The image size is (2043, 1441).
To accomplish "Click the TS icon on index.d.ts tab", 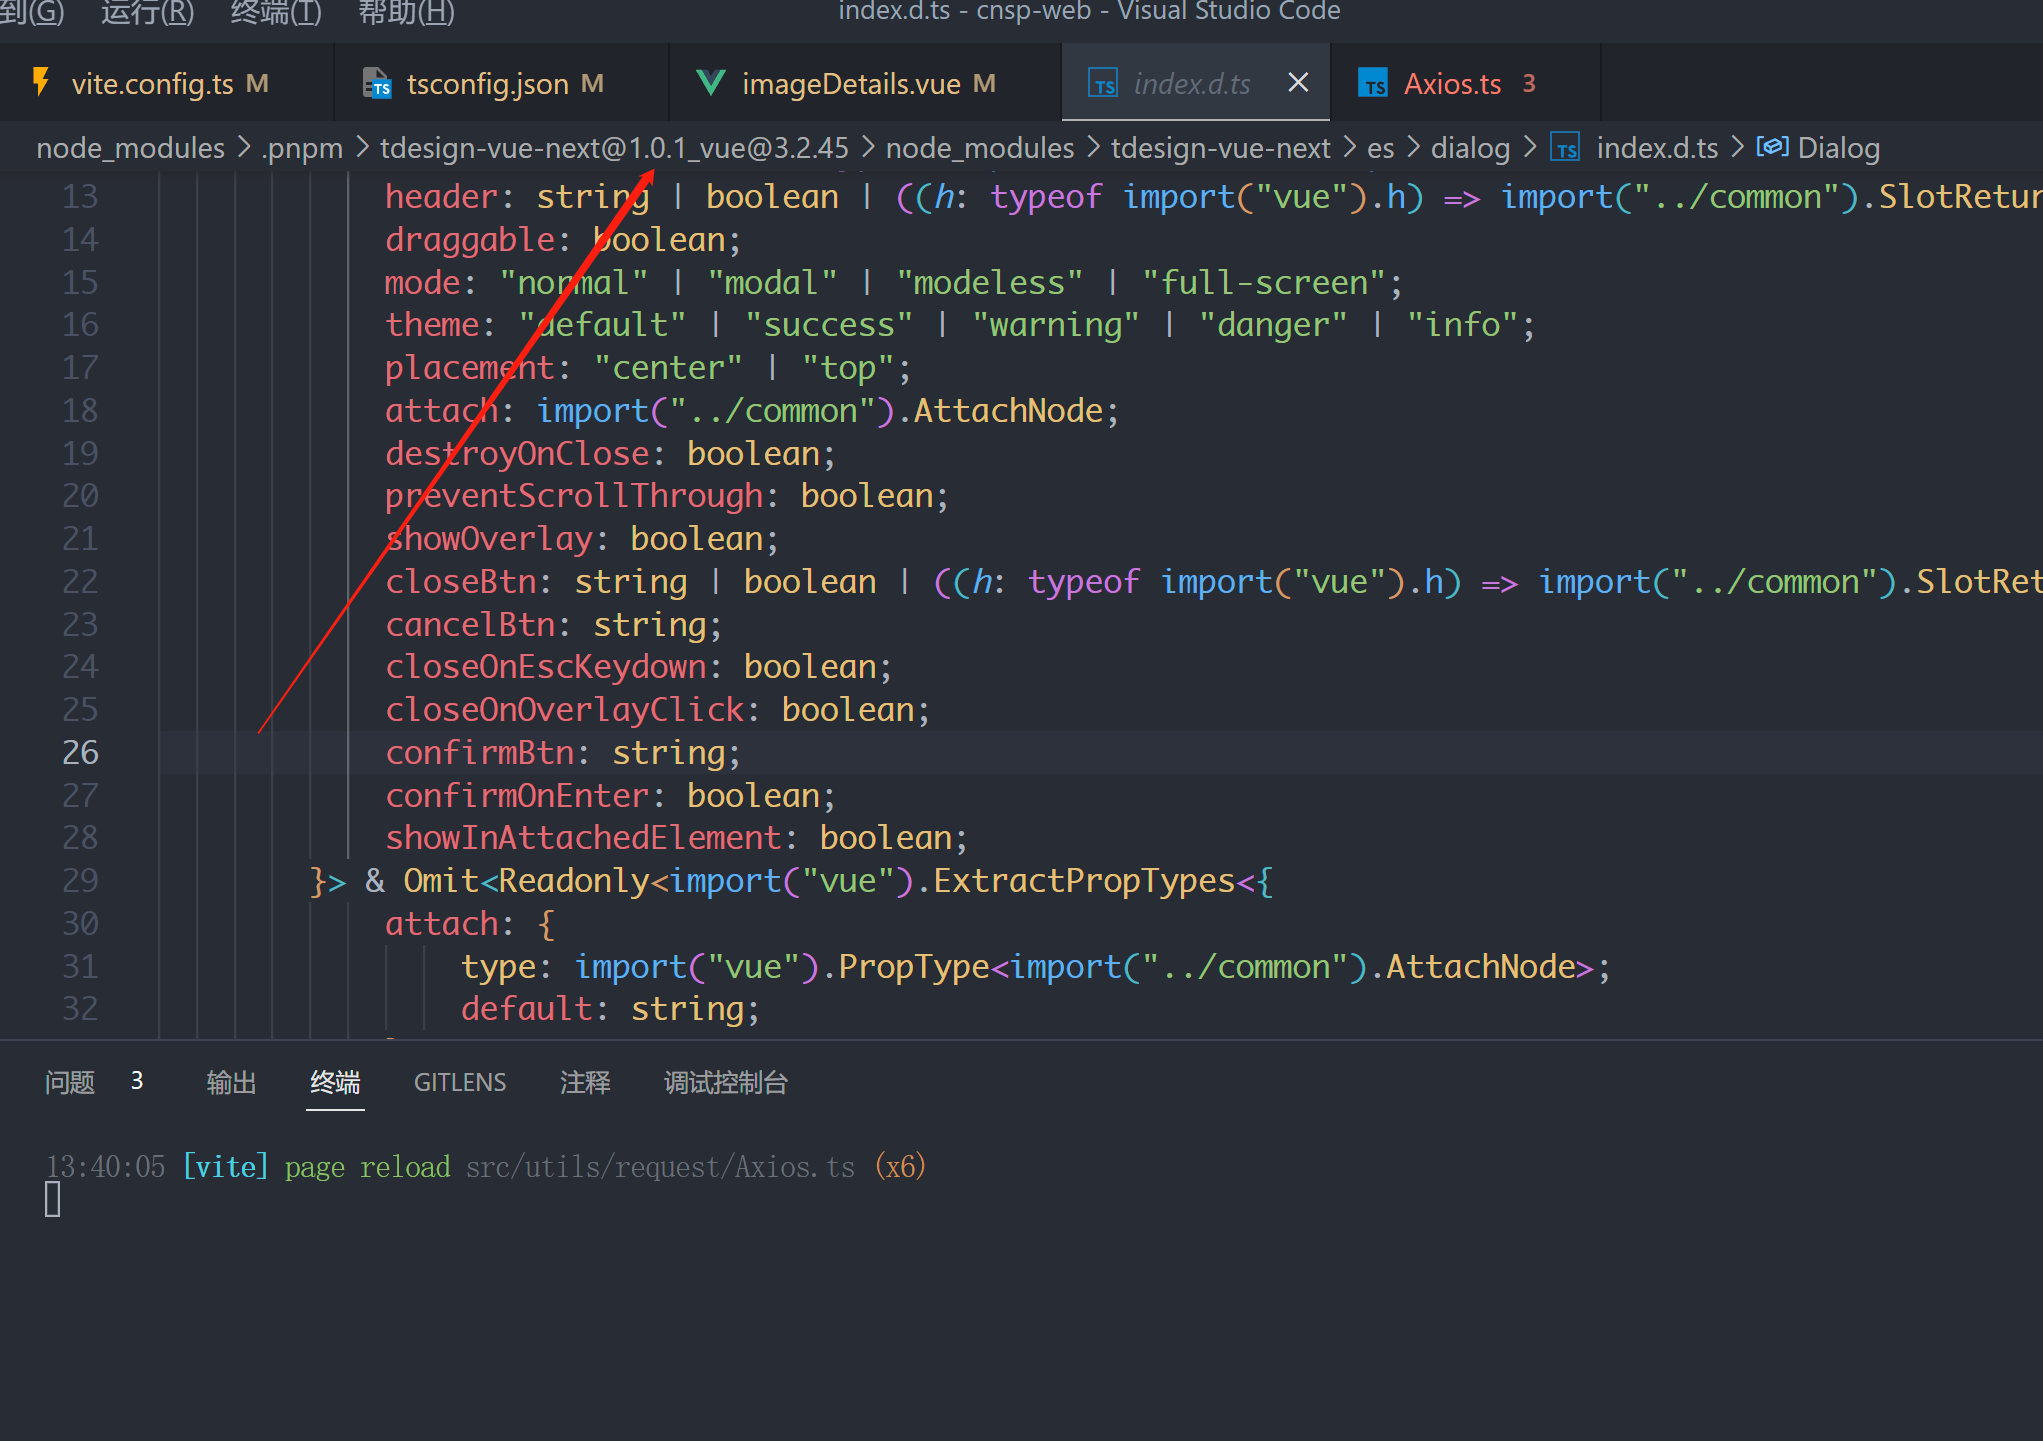I will [x=1103, y=84].
